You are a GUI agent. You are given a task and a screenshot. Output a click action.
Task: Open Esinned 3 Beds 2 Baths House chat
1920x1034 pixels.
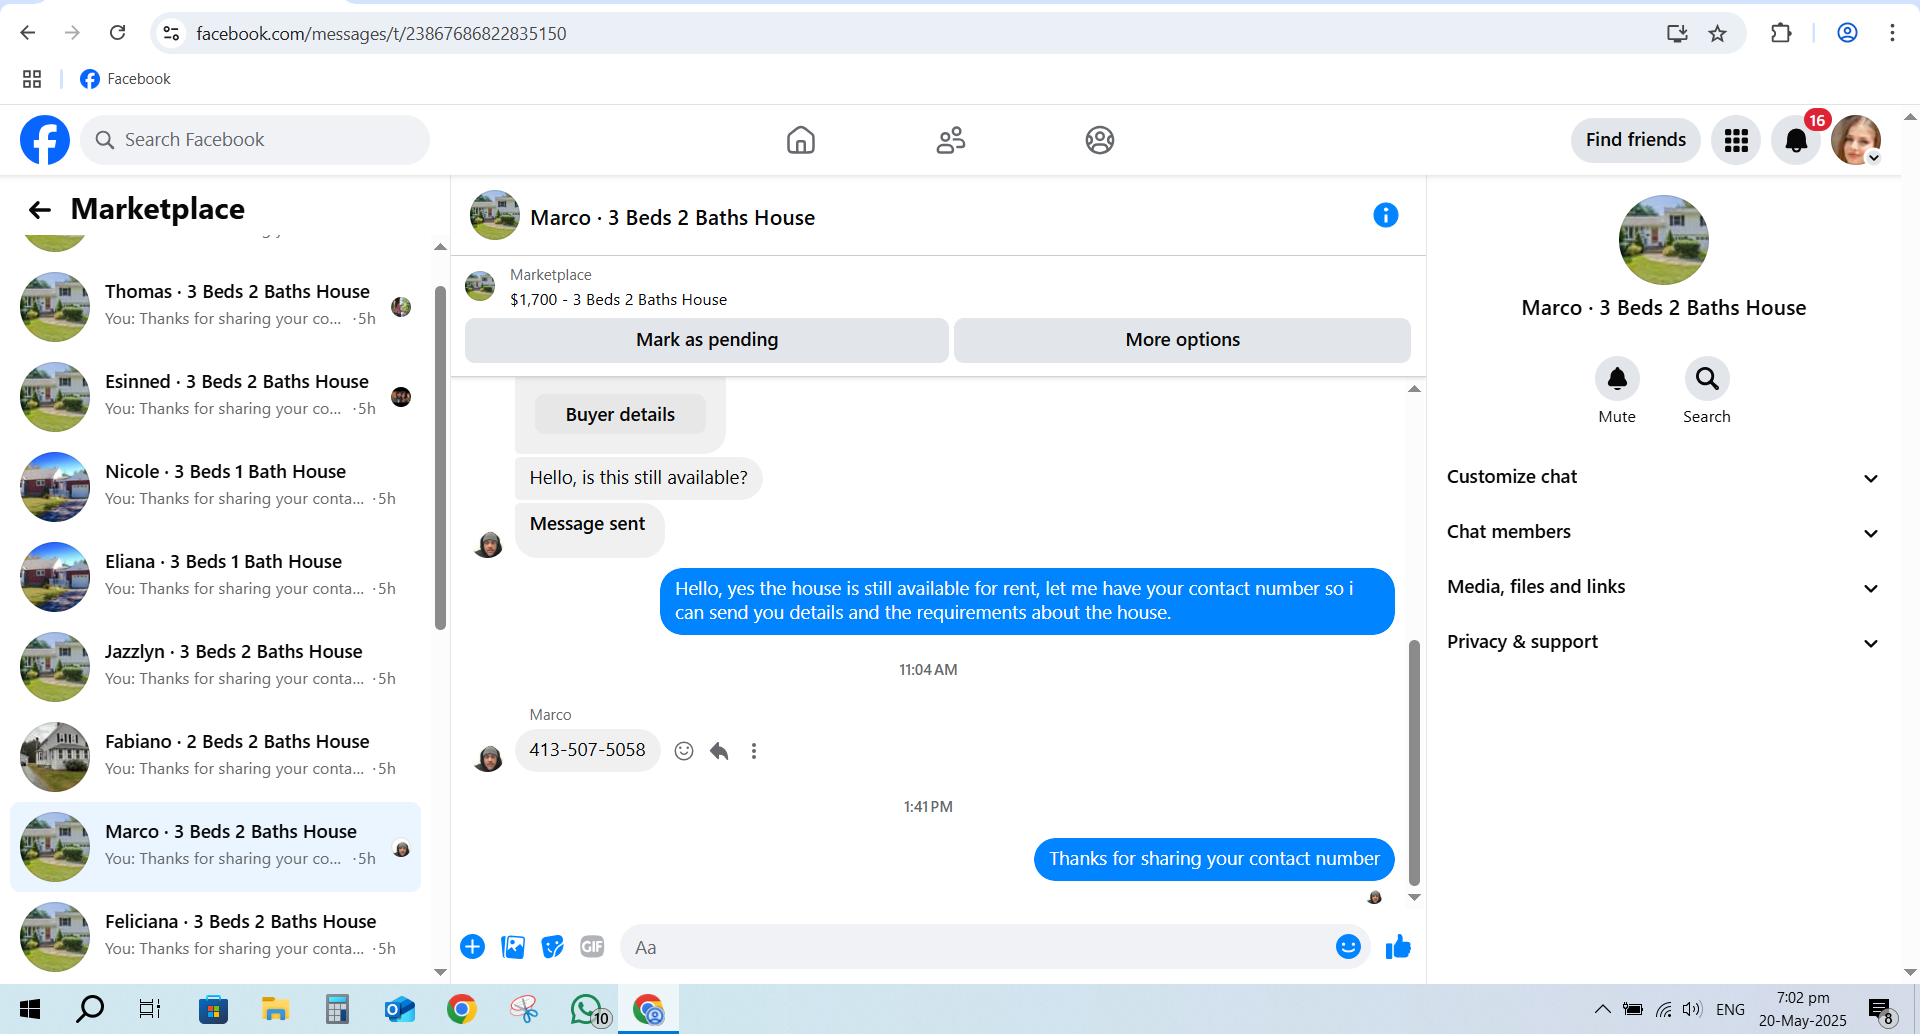[215, 396]
